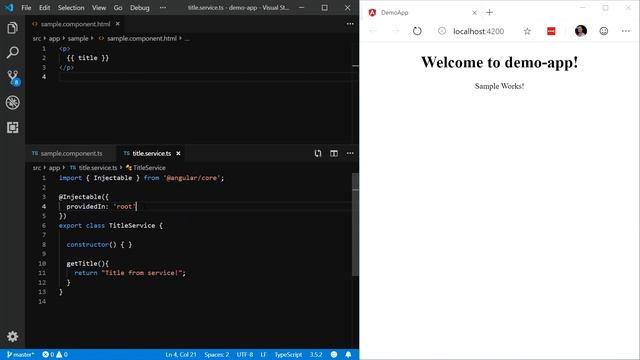Open browser settings and more menu

point(626,31)
